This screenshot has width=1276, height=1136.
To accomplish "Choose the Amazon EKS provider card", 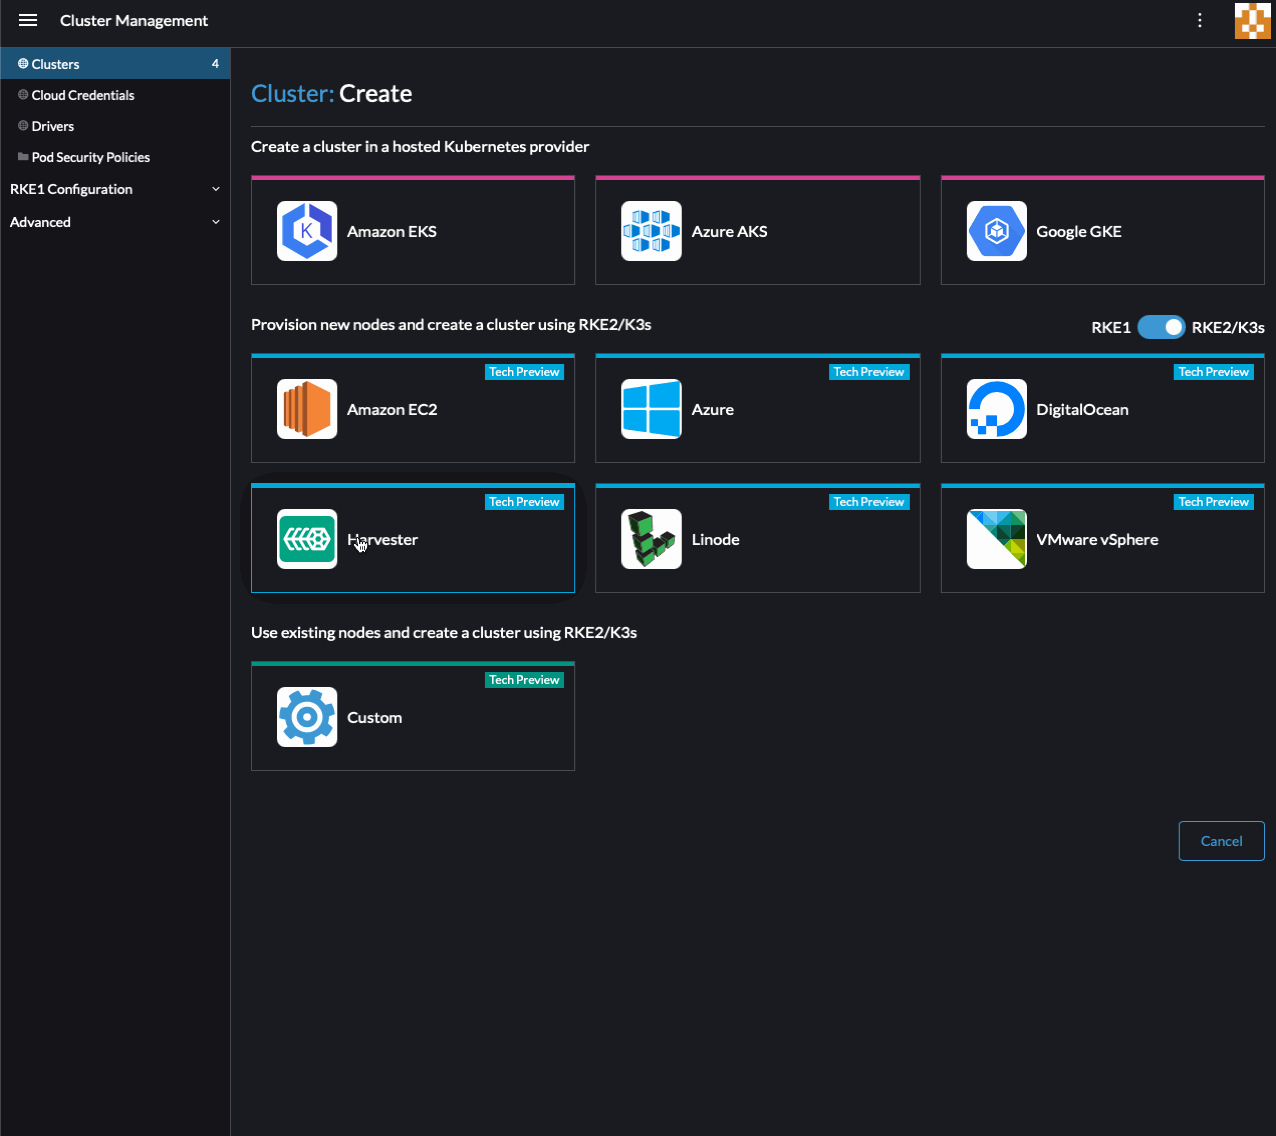I will pos(413,231).
